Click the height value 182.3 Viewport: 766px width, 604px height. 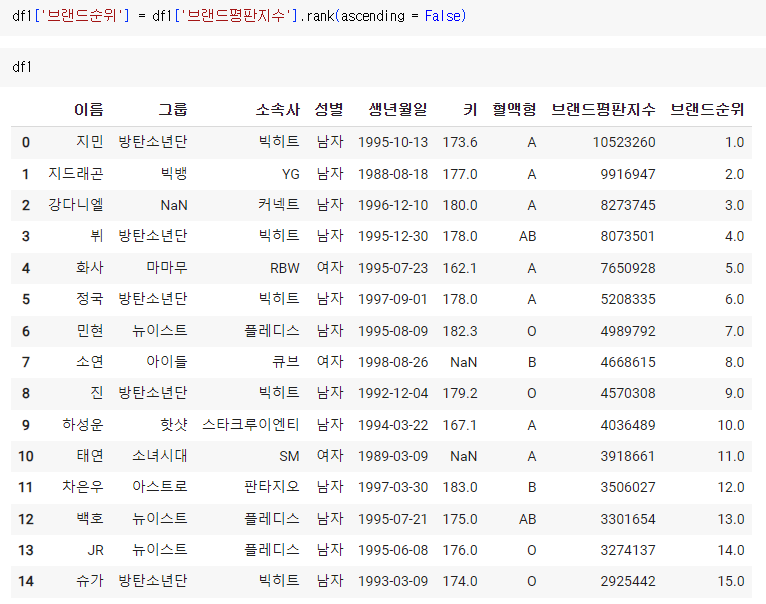(460, 331)
